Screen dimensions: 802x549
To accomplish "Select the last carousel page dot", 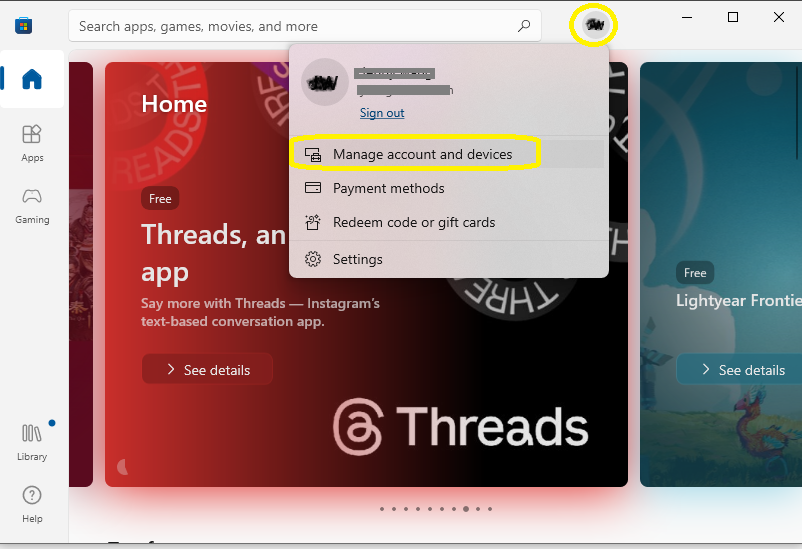I will click(x=490, y=509).
